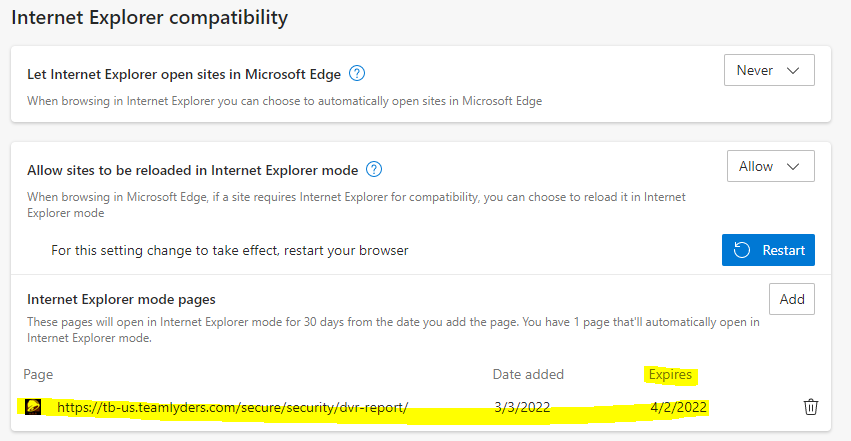The width and height of the screenshot is (851, 441).
Task: Delete the teamlyders dvr-report page entry
Action: (811, 407)
